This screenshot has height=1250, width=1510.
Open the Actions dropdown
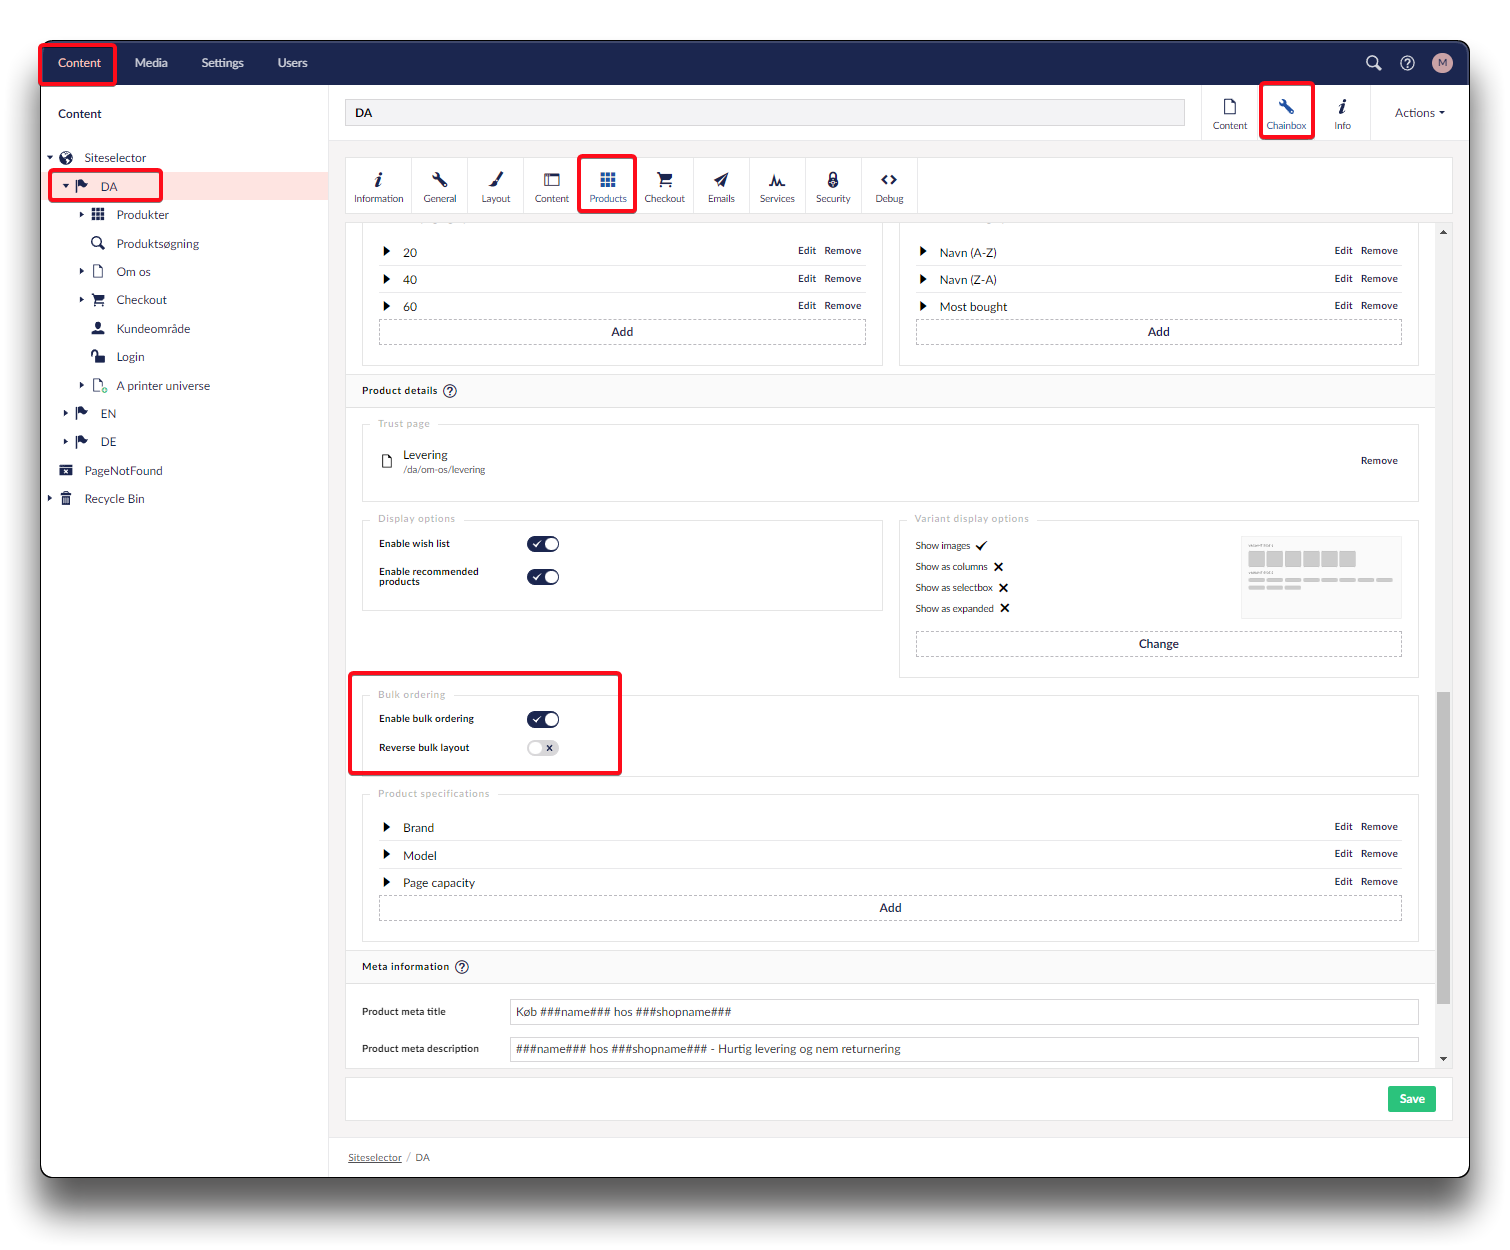click(1419, 113)
